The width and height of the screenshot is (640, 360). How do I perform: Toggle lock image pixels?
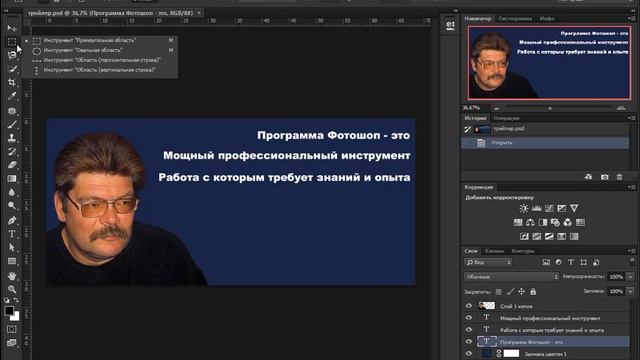coord(510,291)
